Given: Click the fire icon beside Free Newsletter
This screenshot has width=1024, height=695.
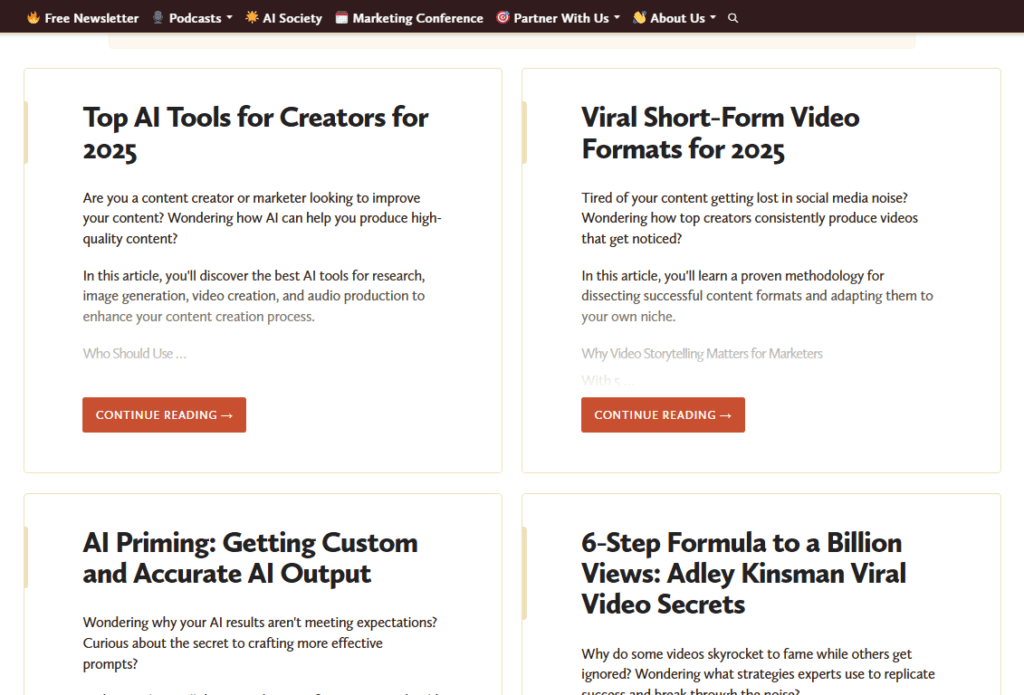Looking at the screenshot, I should coord(33,18).
